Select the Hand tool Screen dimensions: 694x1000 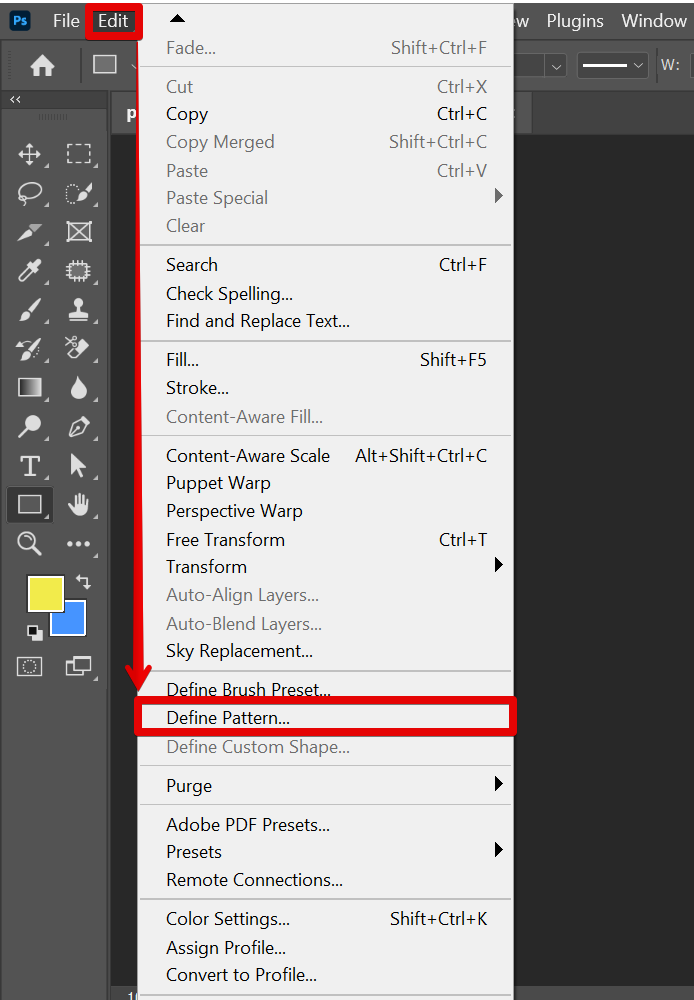point(78,505)
